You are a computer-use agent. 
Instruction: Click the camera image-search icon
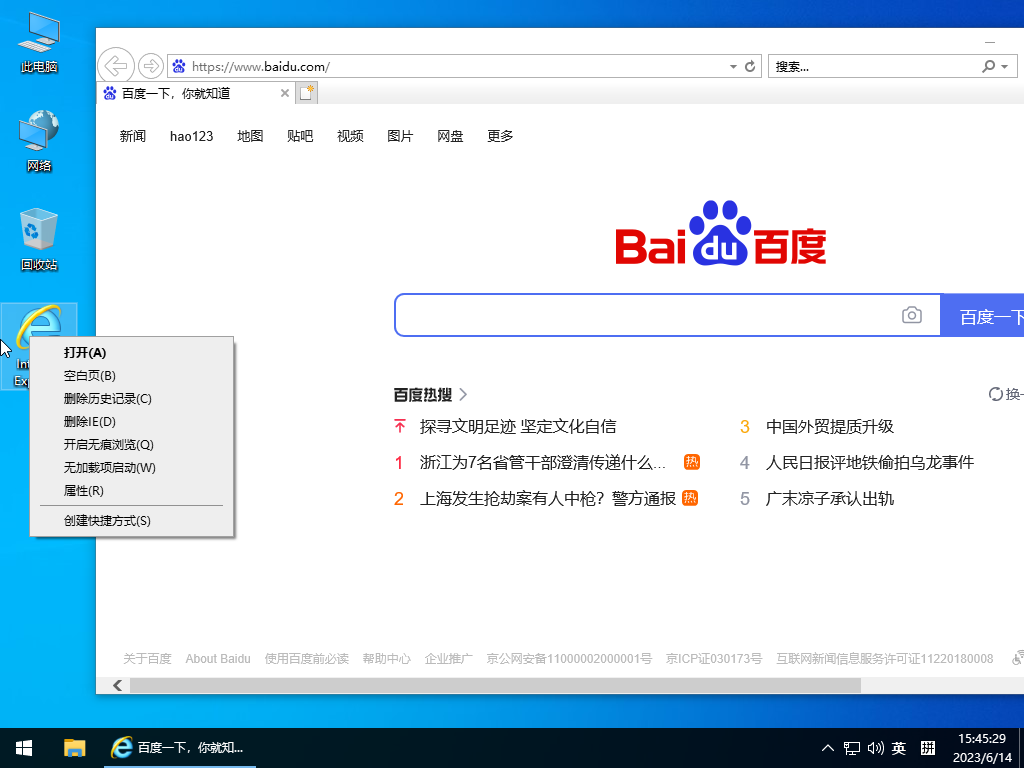(912, 315)
